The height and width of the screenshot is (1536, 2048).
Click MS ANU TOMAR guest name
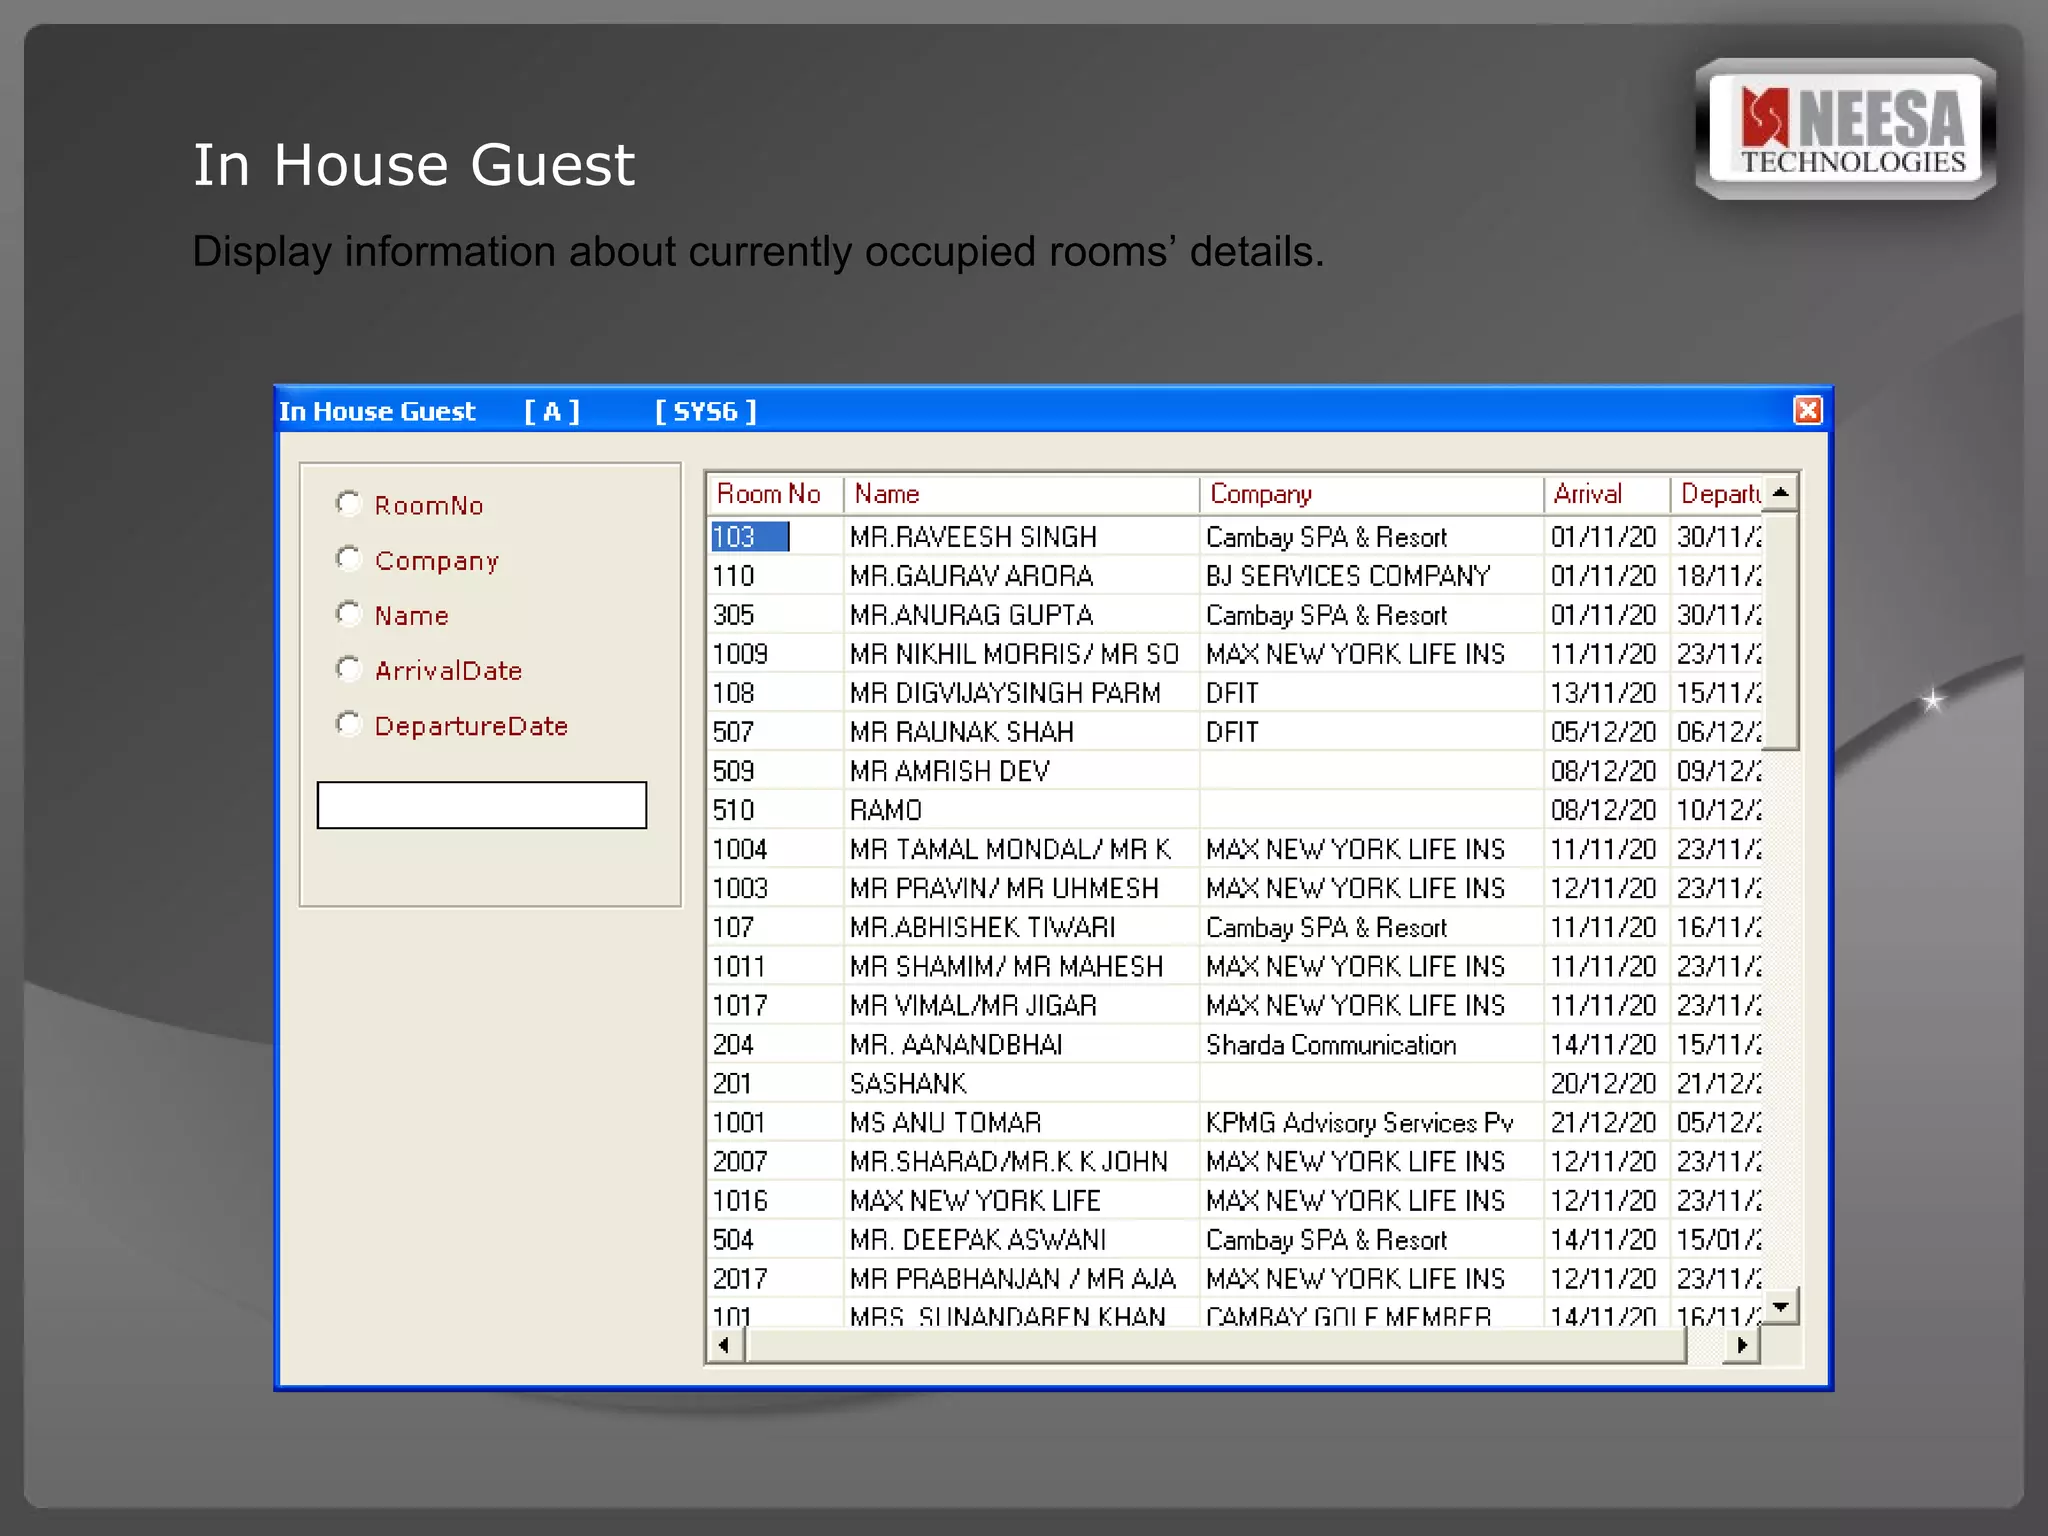click(945, 1122)
